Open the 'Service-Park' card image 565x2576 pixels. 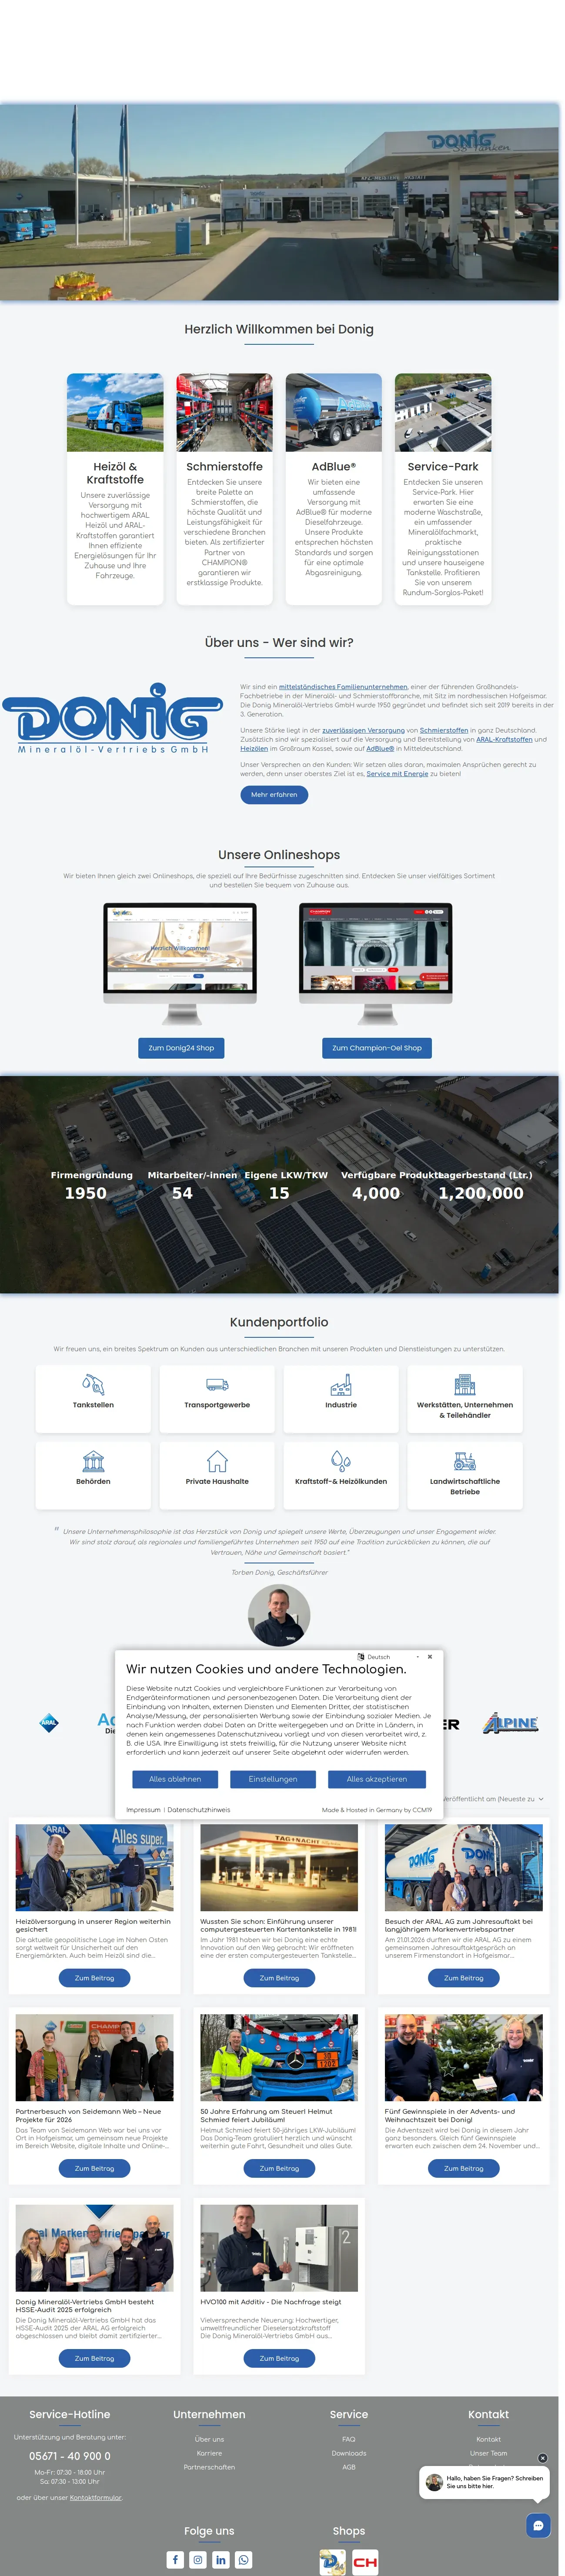click(x=443, y=412)
